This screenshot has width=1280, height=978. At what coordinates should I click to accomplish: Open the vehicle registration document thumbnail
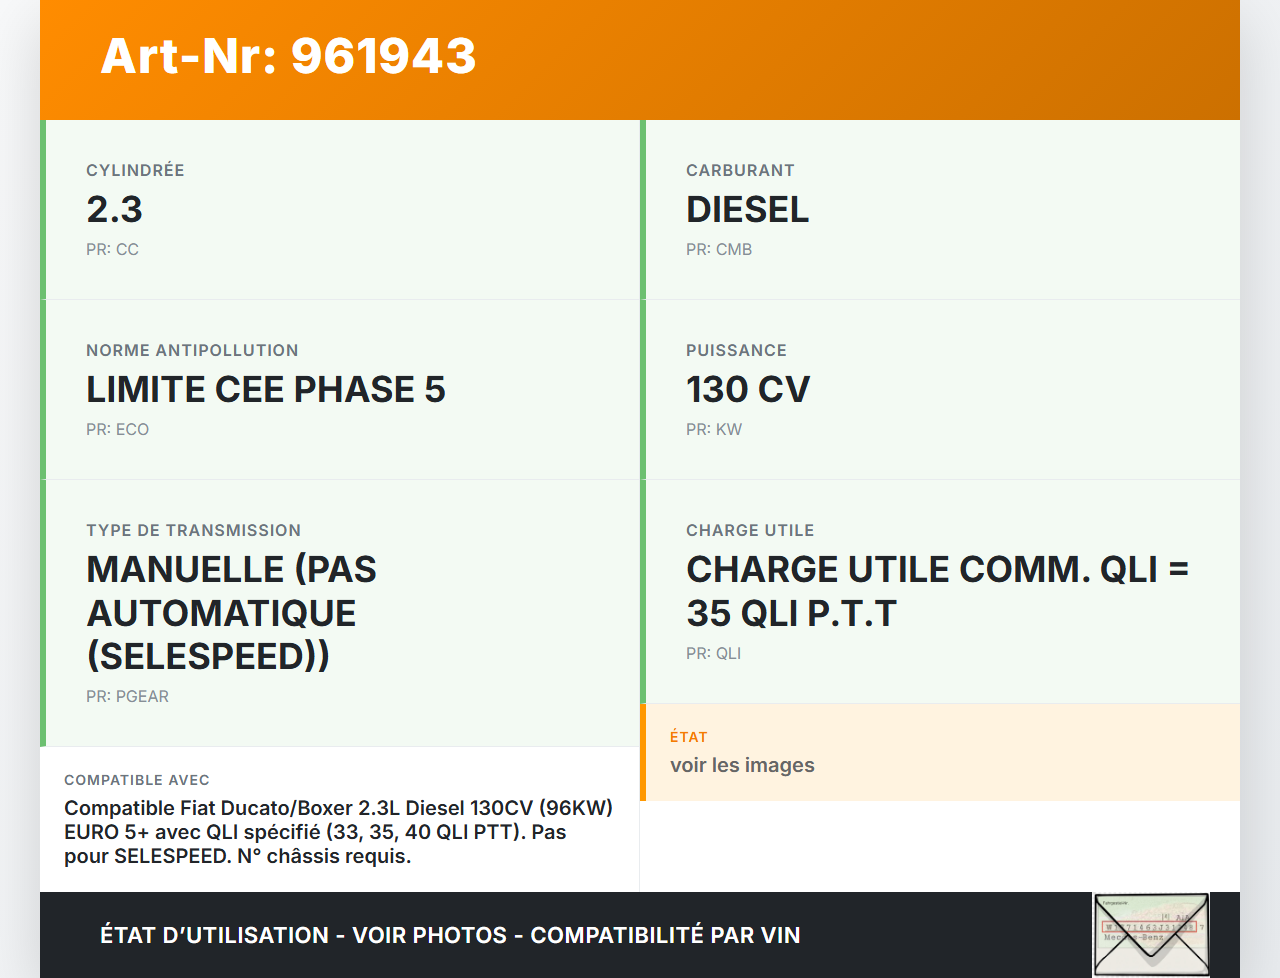click(x=1151, y=935)
